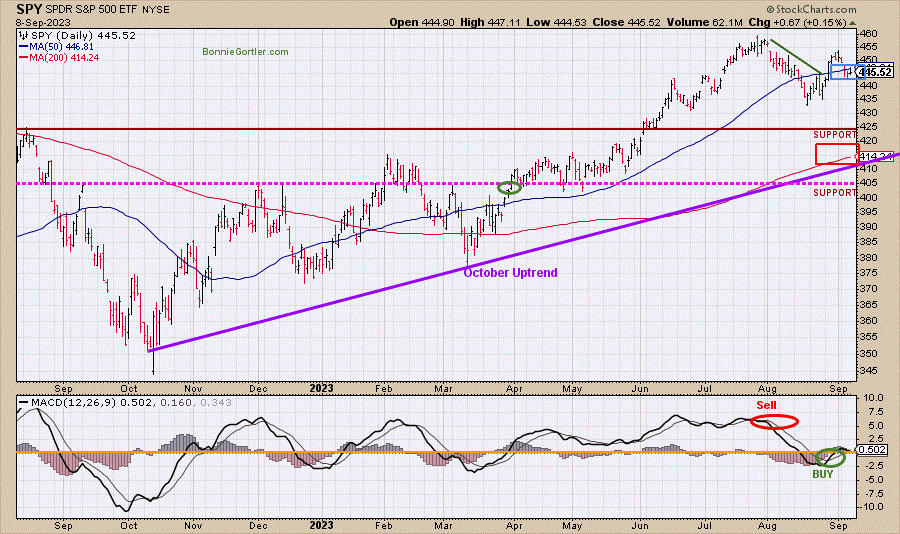This screenshot has width=900, height=534.
Task: Click the 'Low 444.53' value
Action: pyautogui.click(x=556, y=22)
